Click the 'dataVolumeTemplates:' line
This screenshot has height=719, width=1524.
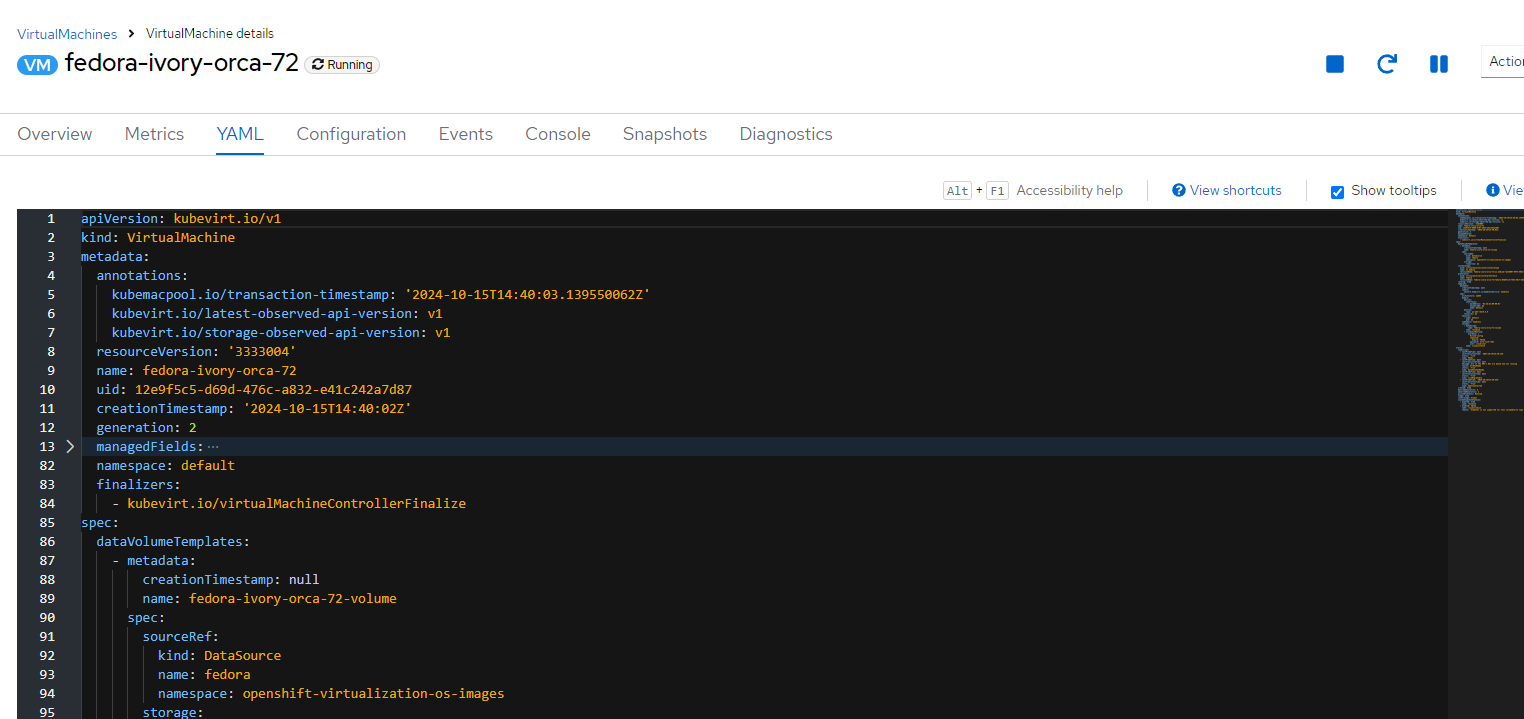pyautogui.click(x=173, y=542)
